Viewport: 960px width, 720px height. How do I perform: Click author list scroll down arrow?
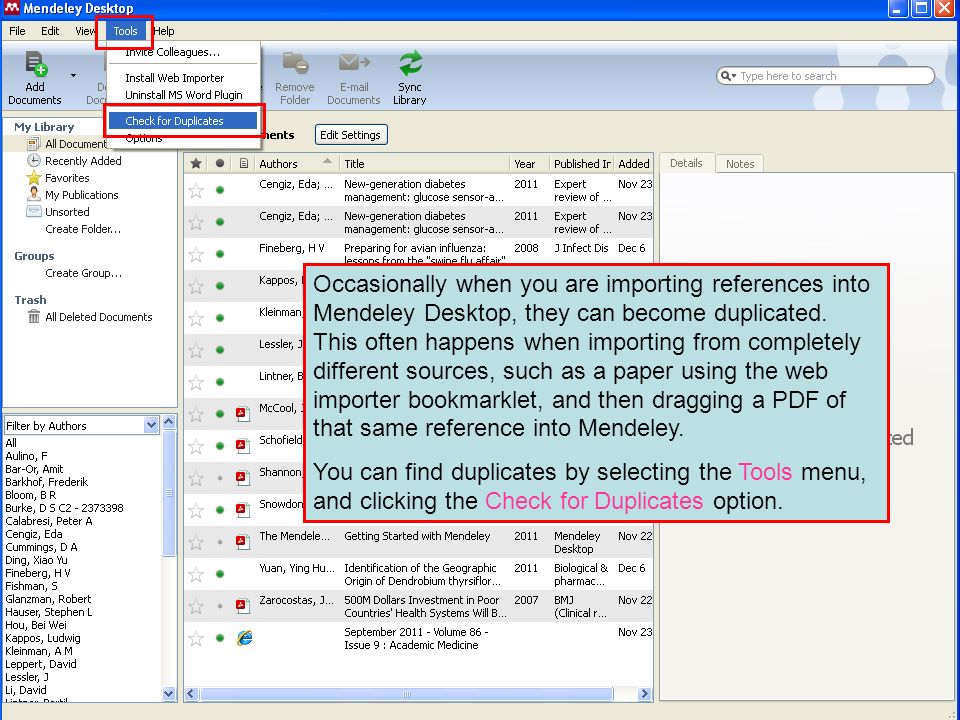pyautogui.click(x=169, y=693)
